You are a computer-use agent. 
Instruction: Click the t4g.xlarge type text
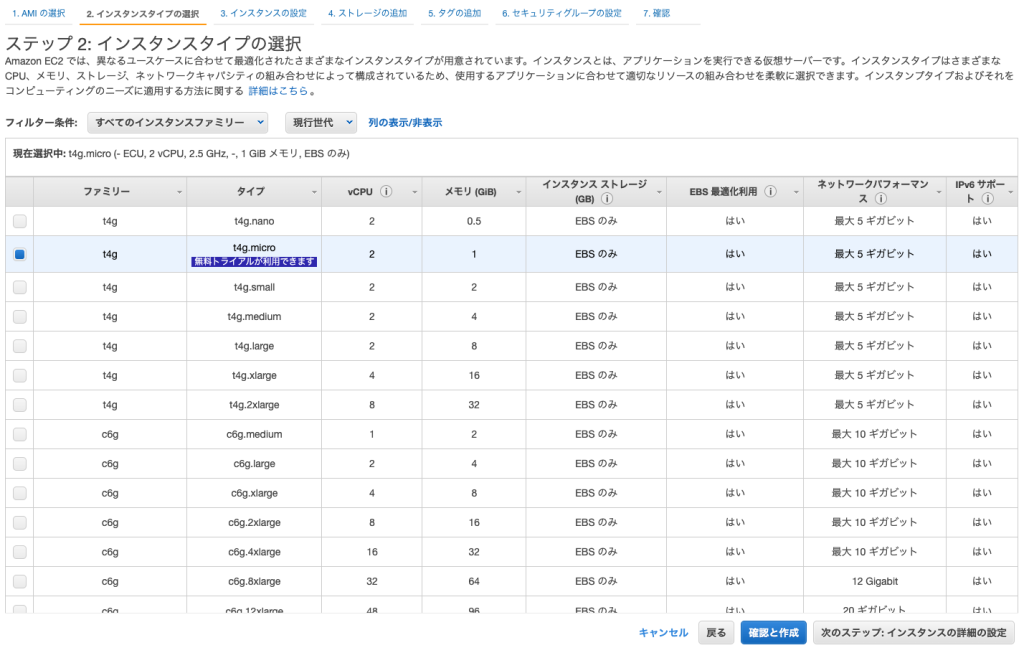[x=254, y=375]
